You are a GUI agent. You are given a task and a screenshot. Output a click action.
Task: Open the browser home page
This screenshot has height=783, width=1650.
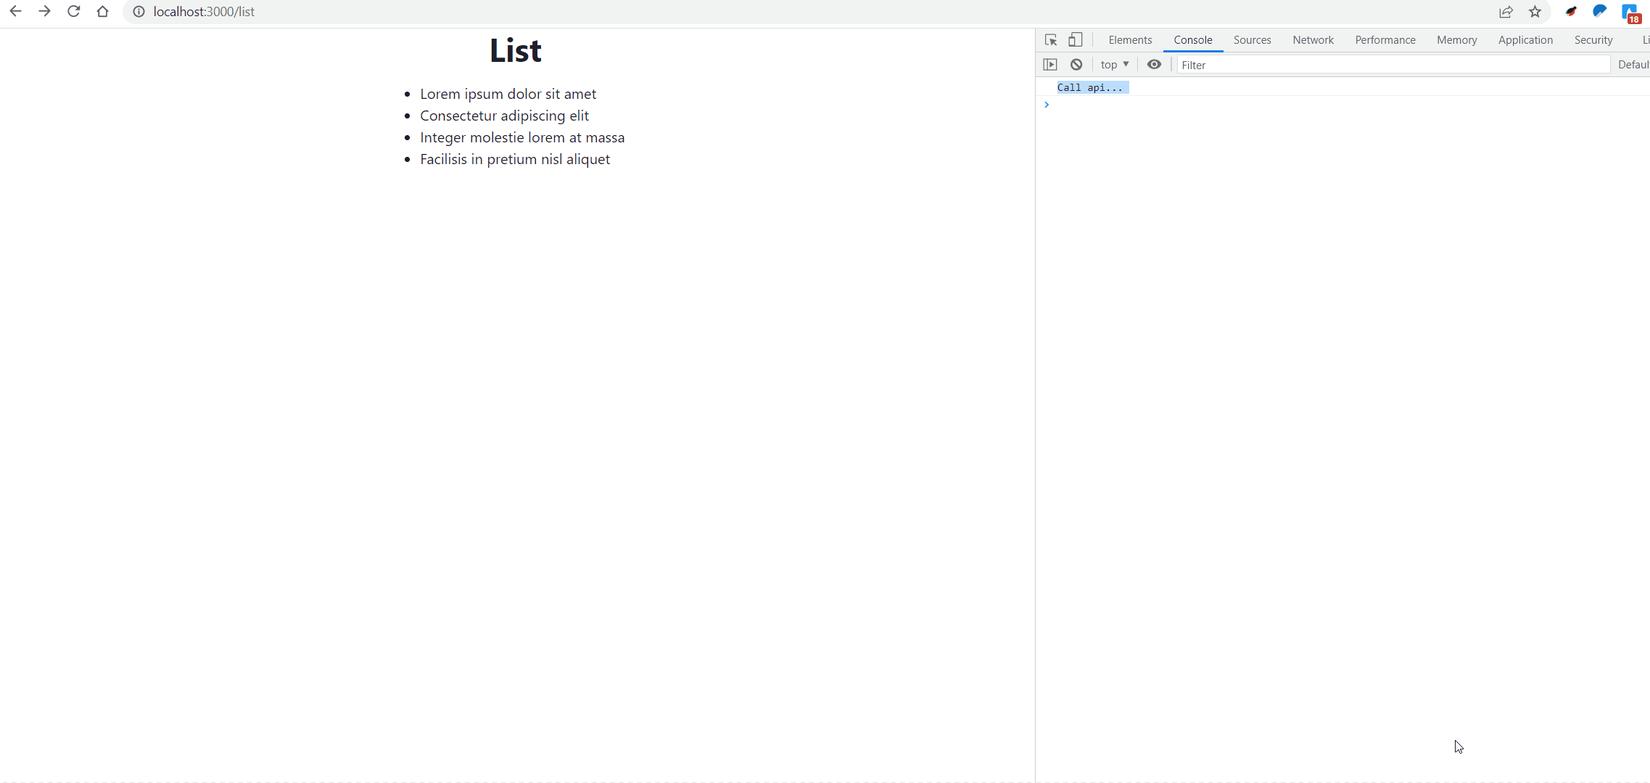pos(102,12)
